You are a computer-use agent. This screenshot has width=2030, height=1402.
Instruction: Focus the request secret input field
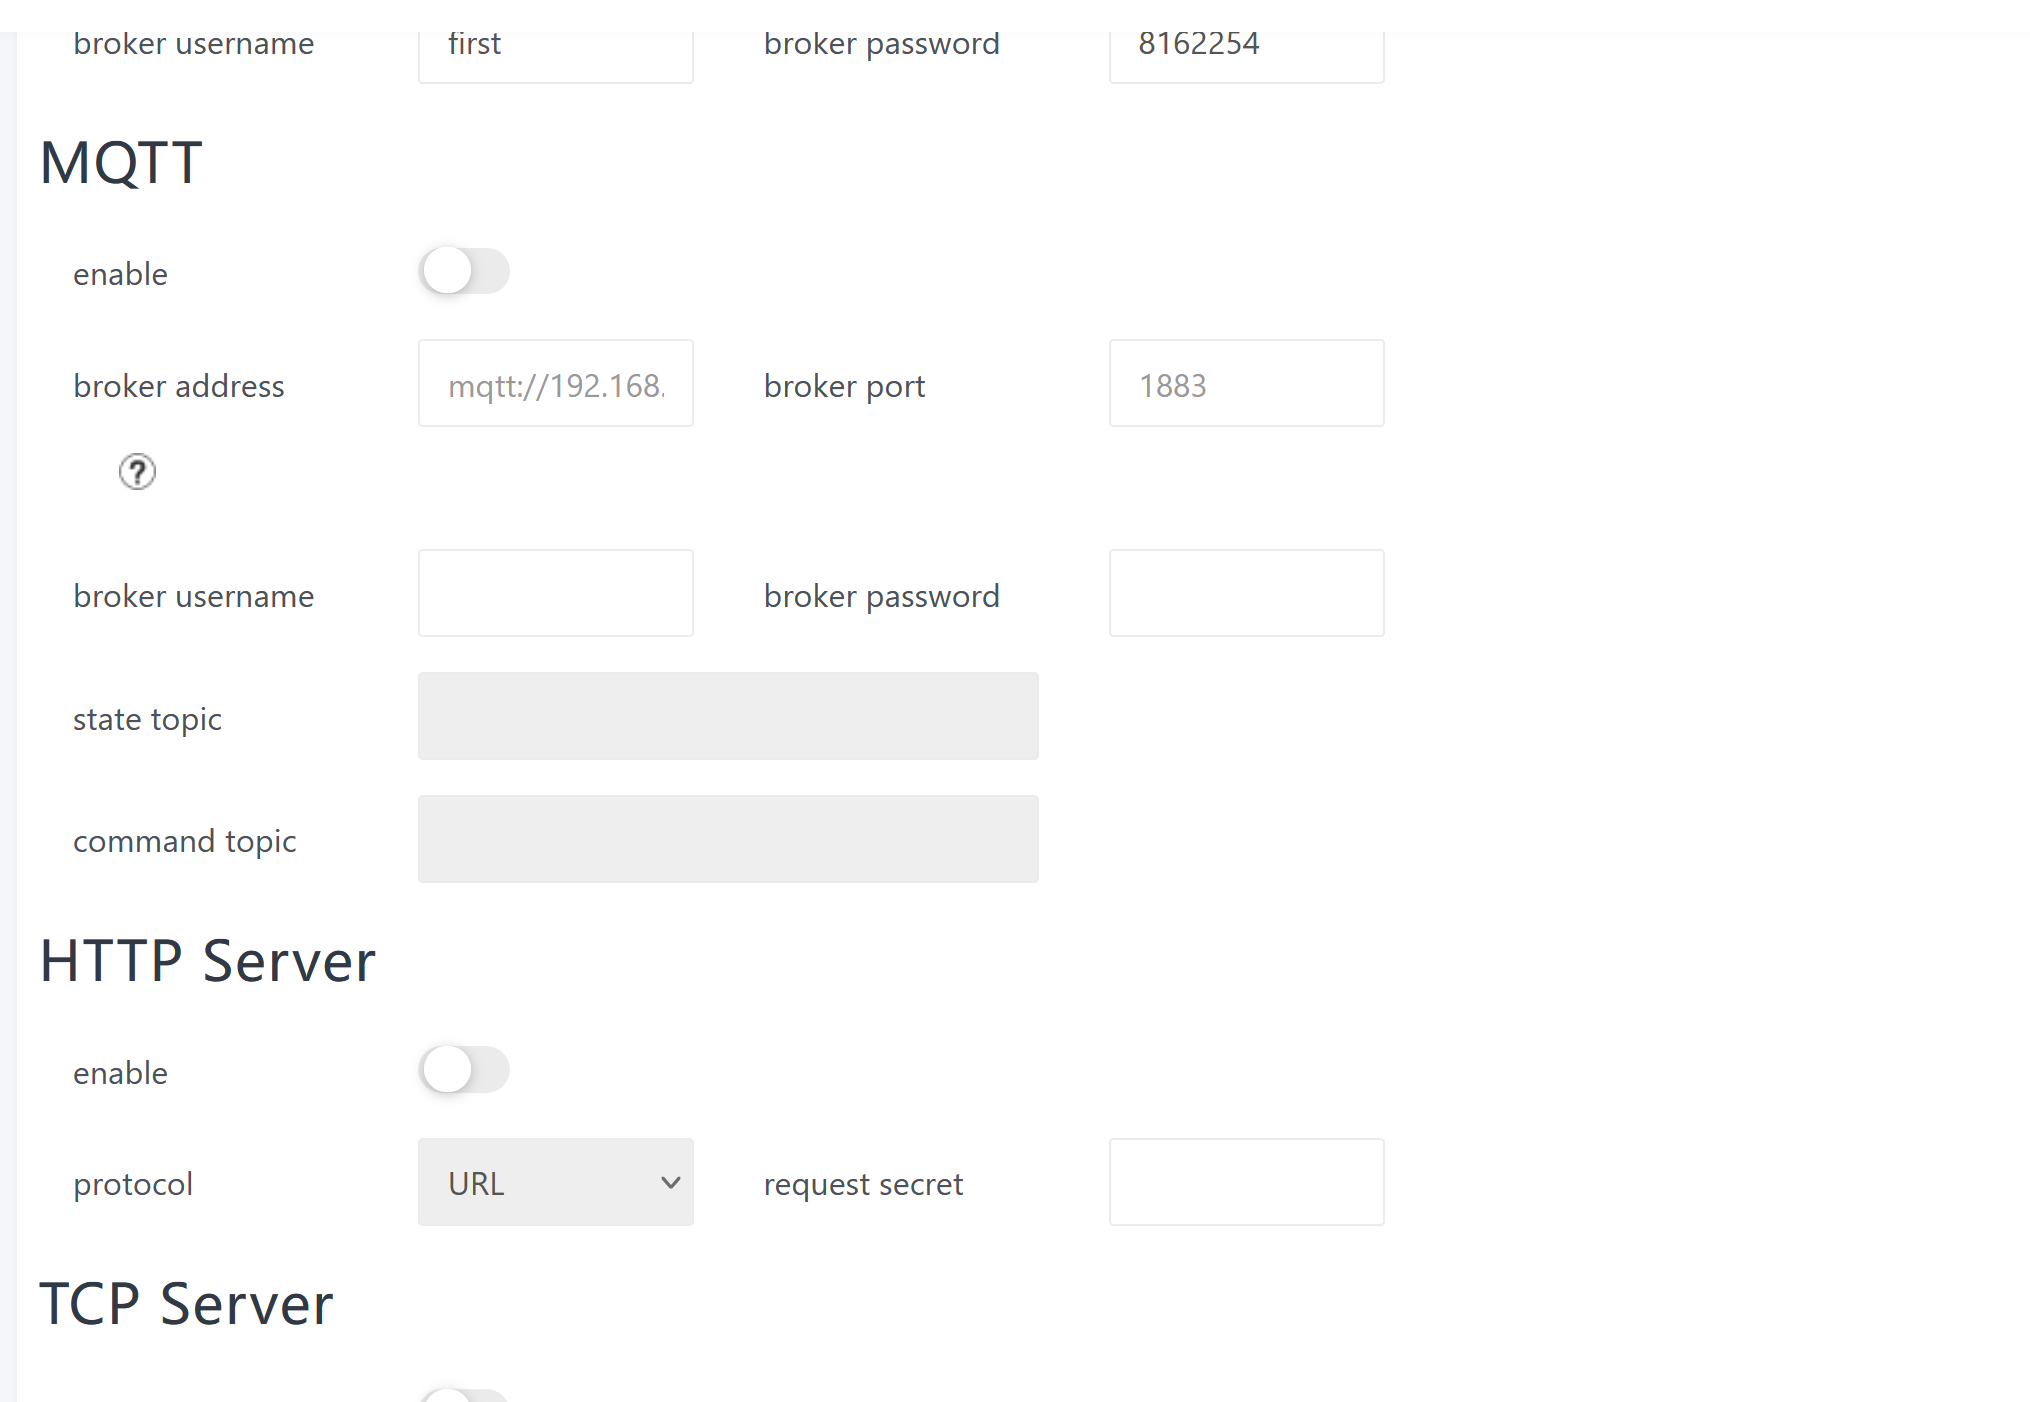[x=1246, y=1182]
